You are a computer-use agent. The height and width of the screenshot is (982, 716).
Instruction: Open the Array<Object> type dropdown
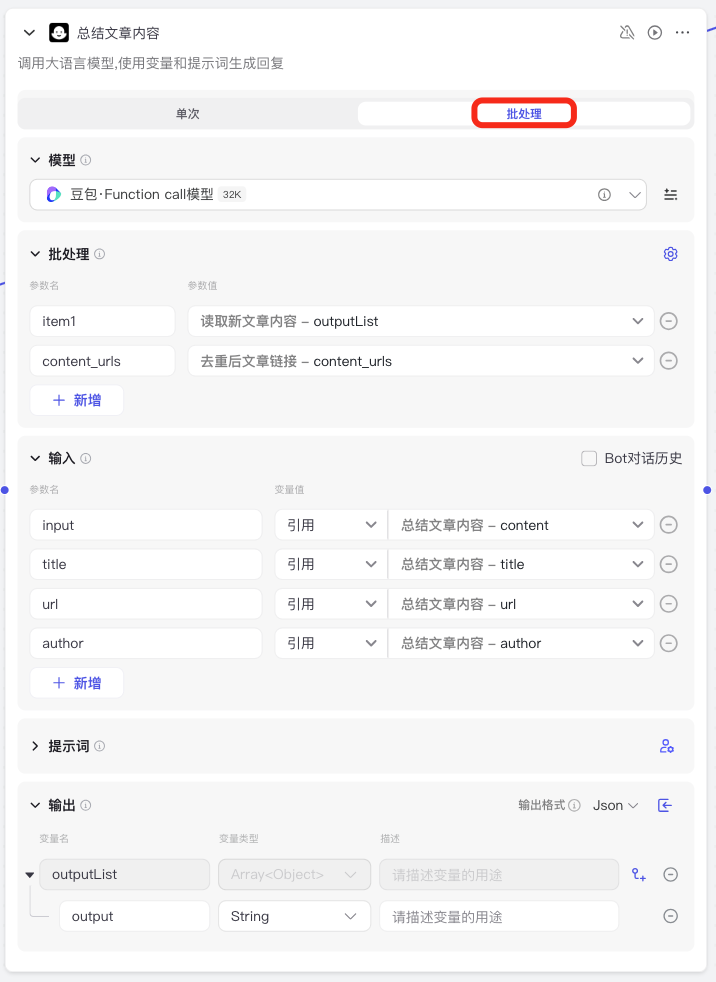(x=294, y=875)
